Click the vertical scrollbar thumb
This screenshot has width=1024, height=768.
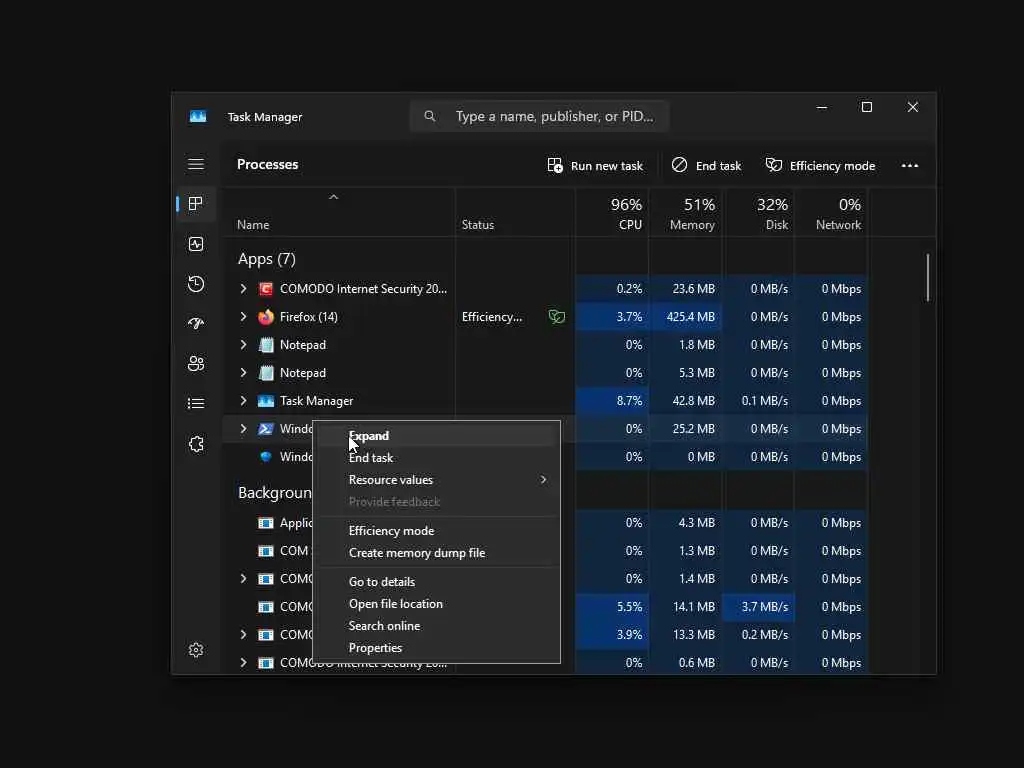927,278
